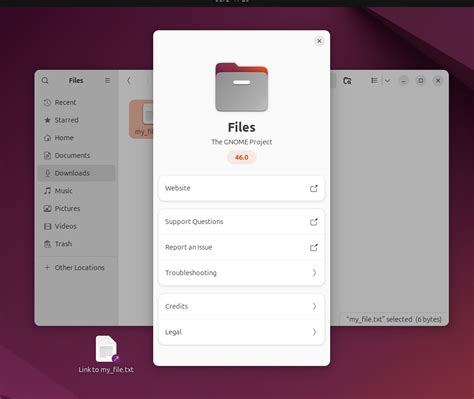Go back in the Files window
The width and height of the screenshot is (474, 399).
tap(129, 80)
